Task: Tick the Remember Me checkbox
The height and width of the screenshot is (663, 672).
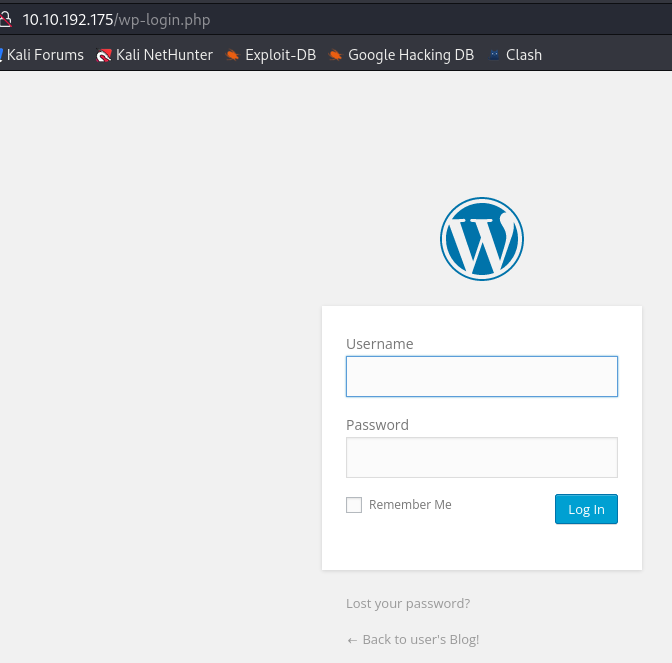Action: coord(354,505)
